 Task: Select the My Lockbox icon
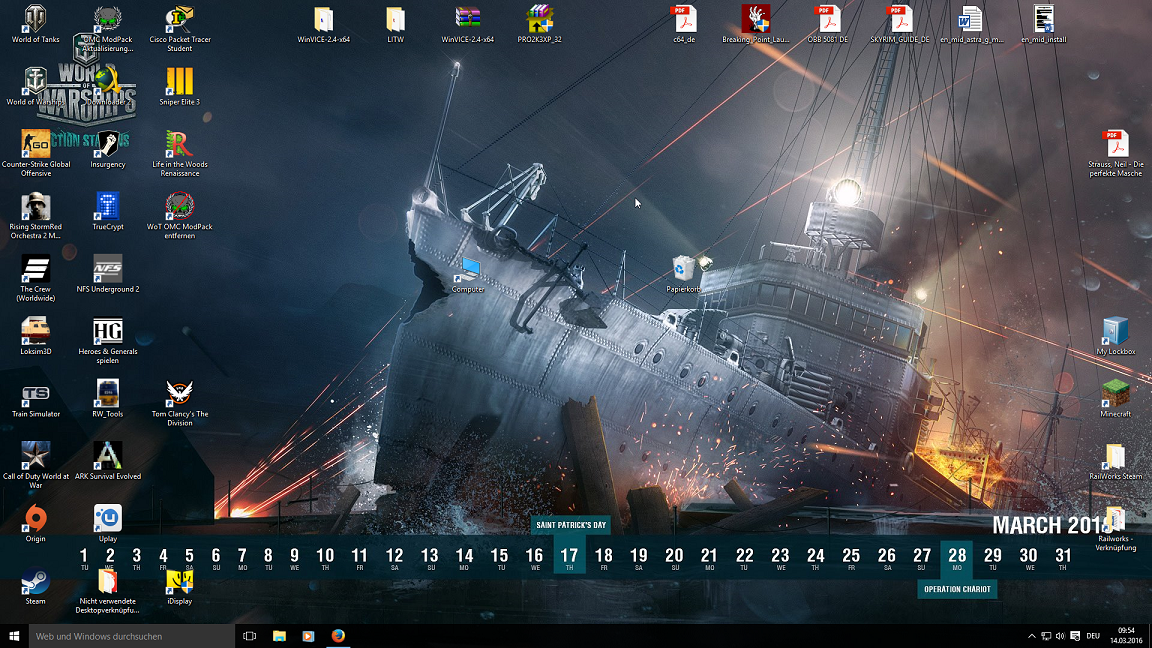tap(1115, 336)
